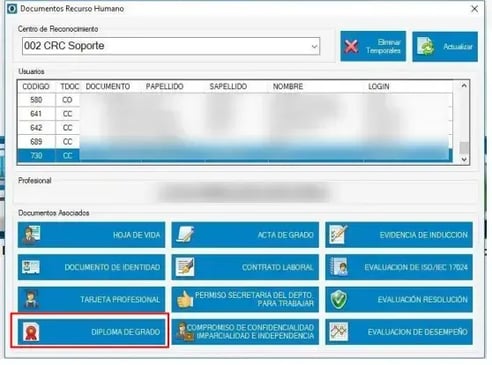Click the thumbs-up permiso secretaria icon

pyautogui.click(x=185, y=299)
